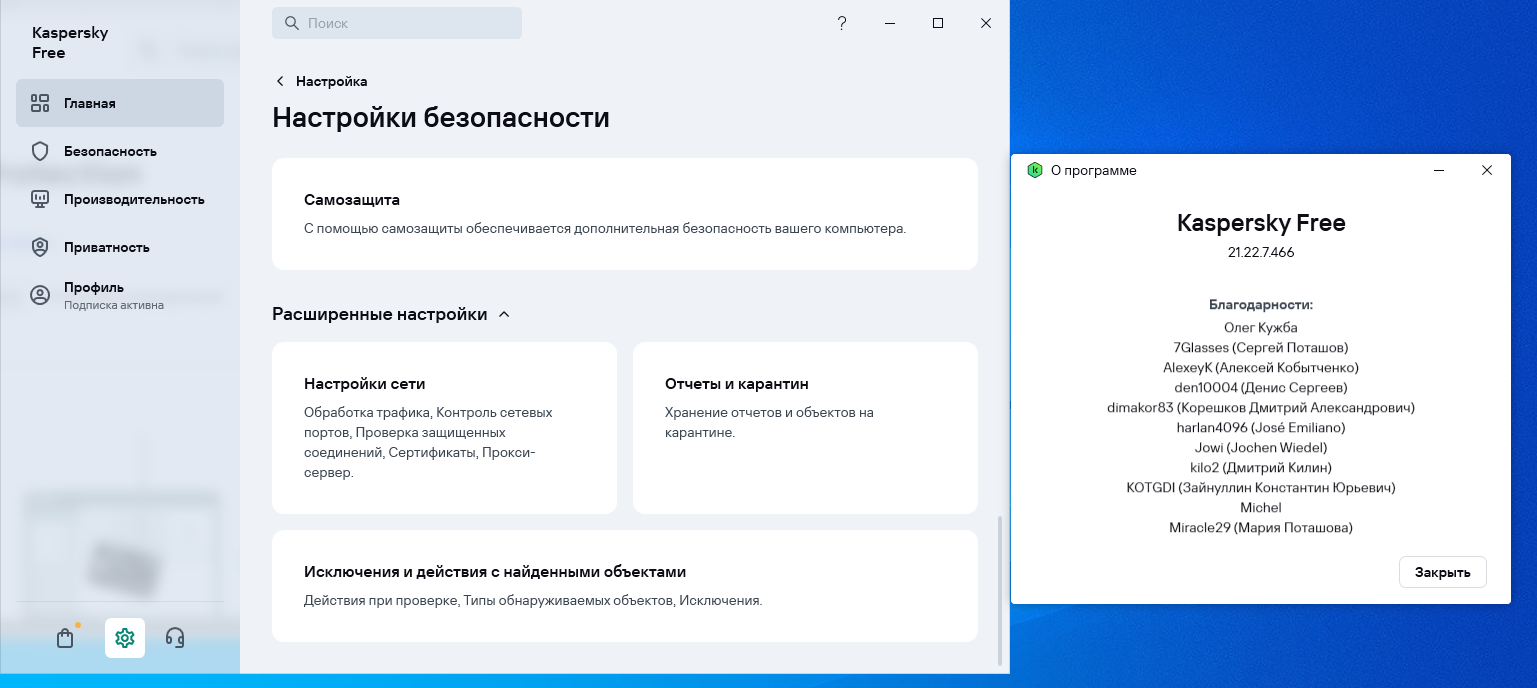Click the credit Miracle29 (Мария Поташова)
Screen dimensions: 1537x688
1261,527
